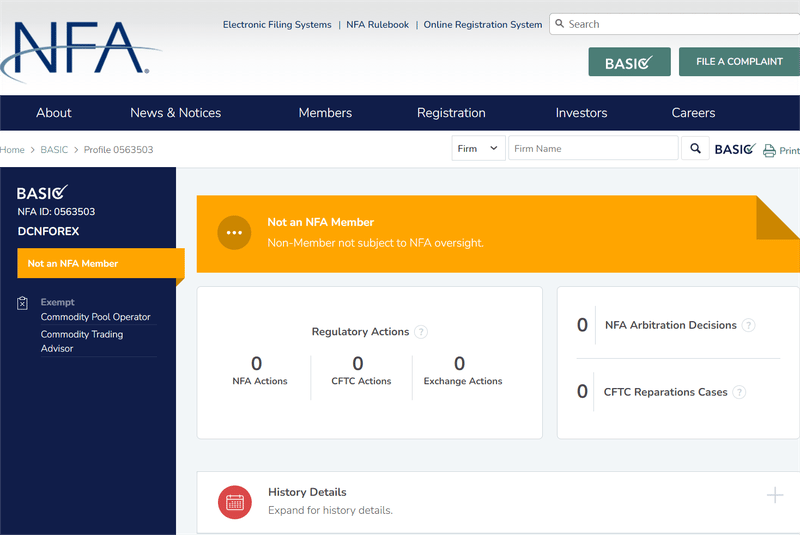Click the printer icon
Viewport: 800px width, 535px height.
pyautogui.click(x=769, y=150)
